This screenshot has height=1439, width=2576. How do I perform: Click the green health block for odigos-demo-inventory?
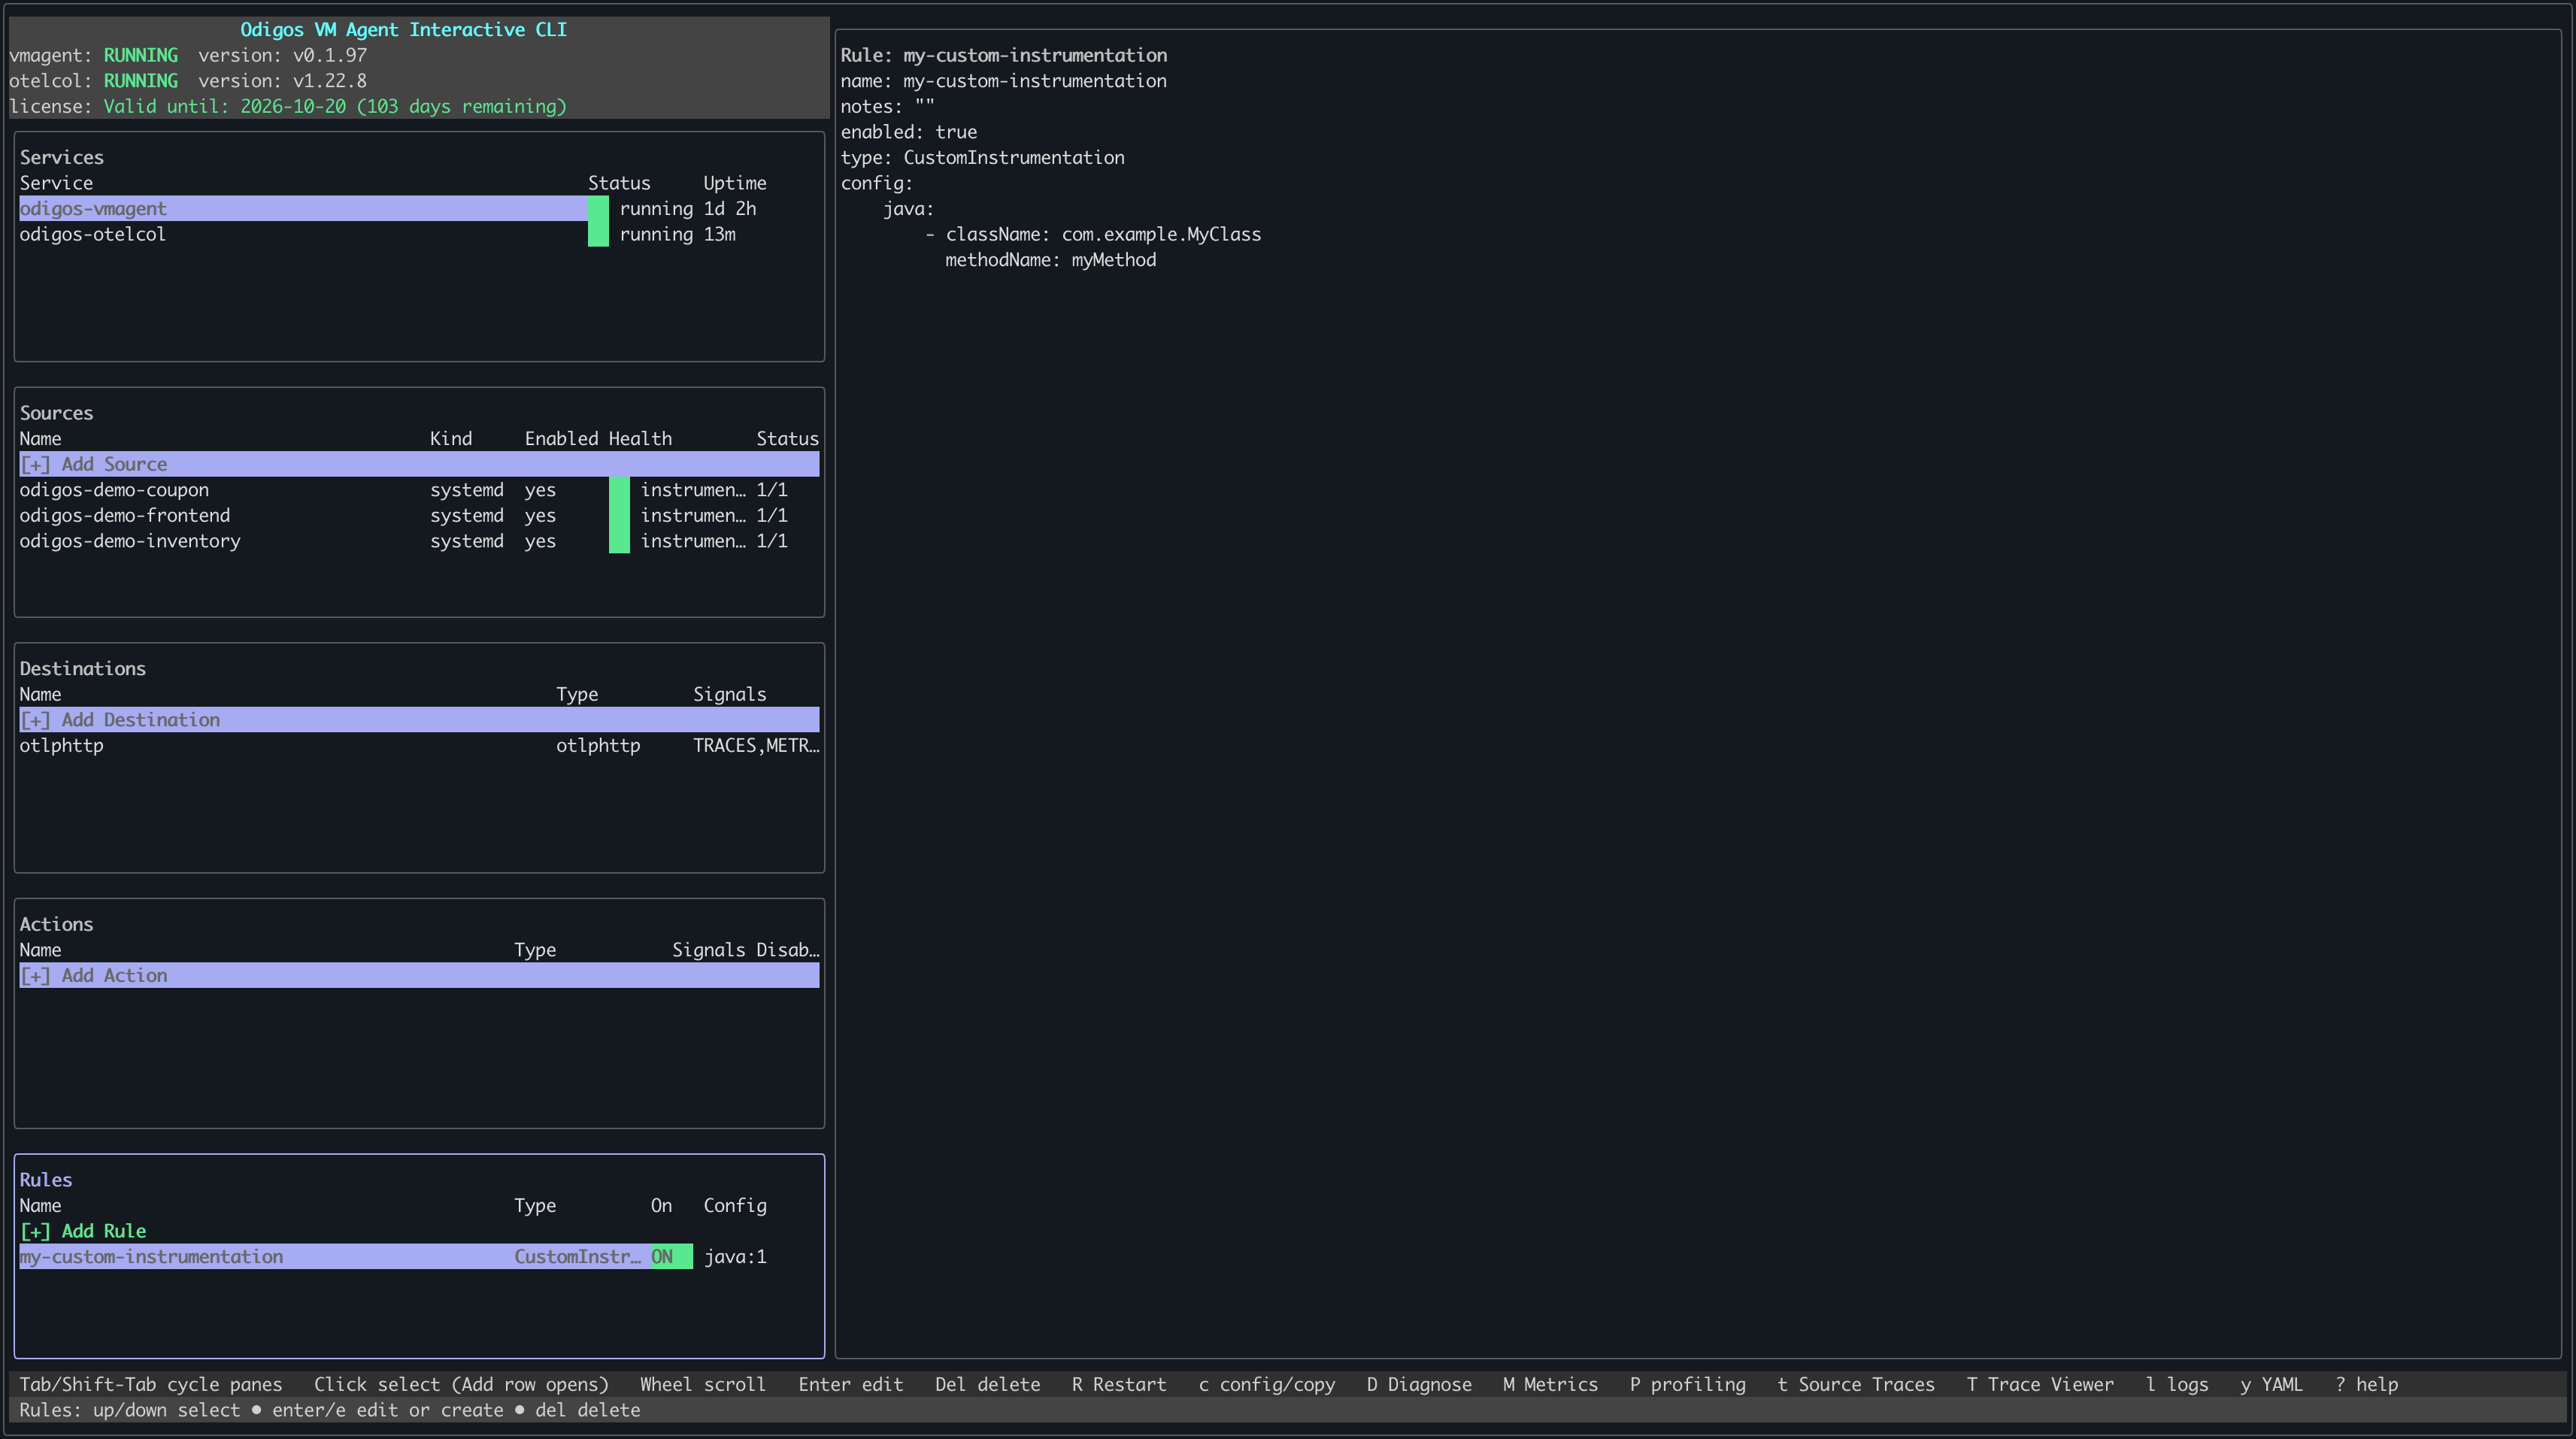[x=619, y=542]
